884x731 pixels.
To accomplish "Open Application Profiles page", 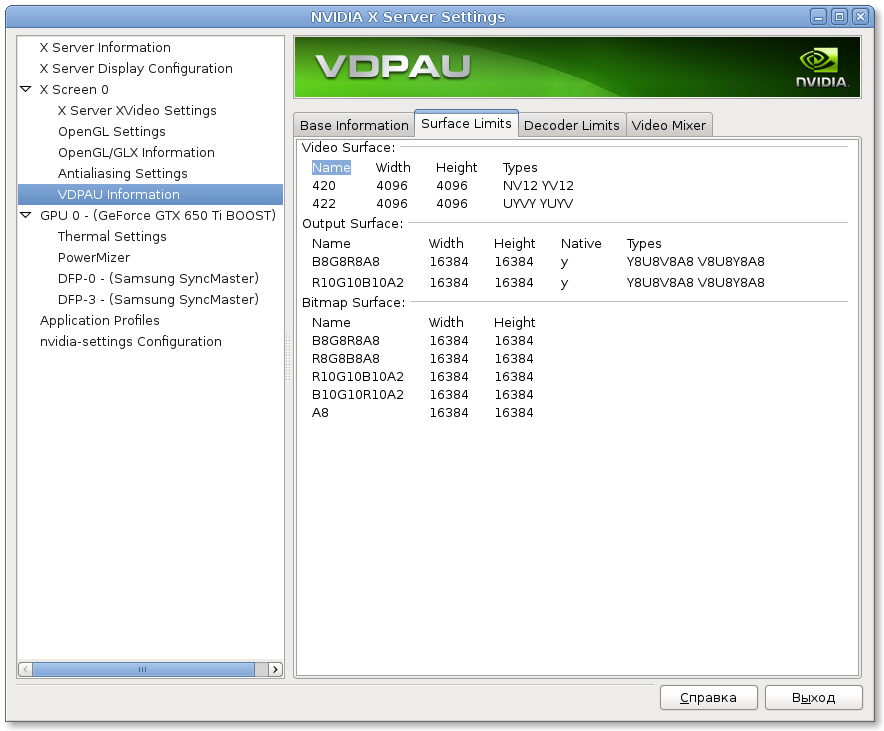I will 99,320.
